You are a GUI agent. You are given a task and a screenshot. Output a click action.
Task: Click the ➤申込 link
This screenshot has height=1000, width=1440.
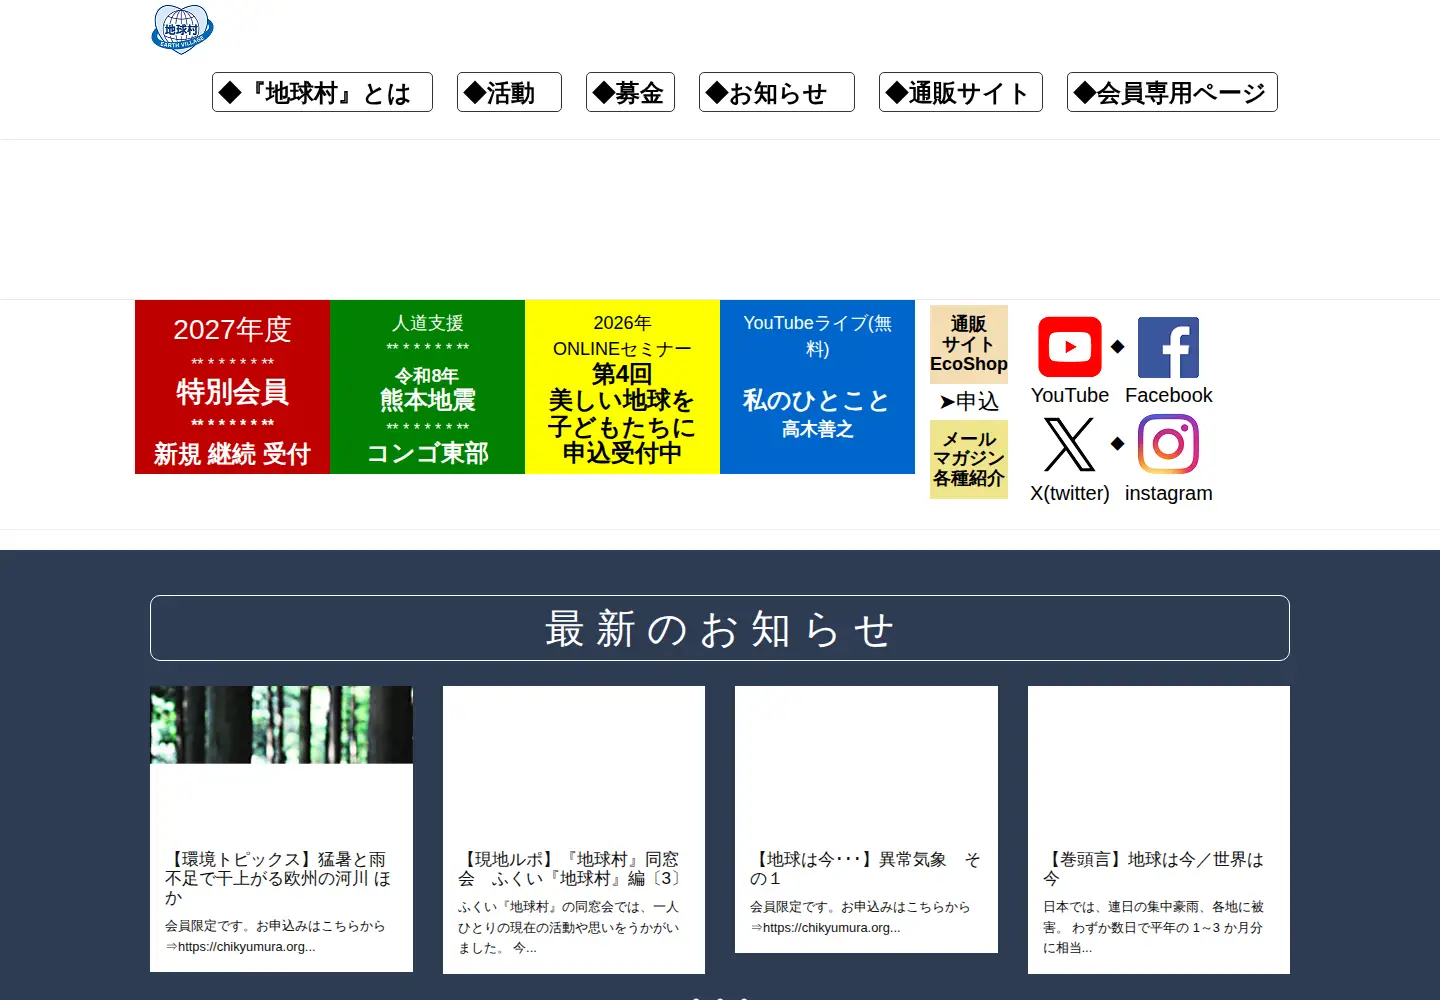[969, 402]
